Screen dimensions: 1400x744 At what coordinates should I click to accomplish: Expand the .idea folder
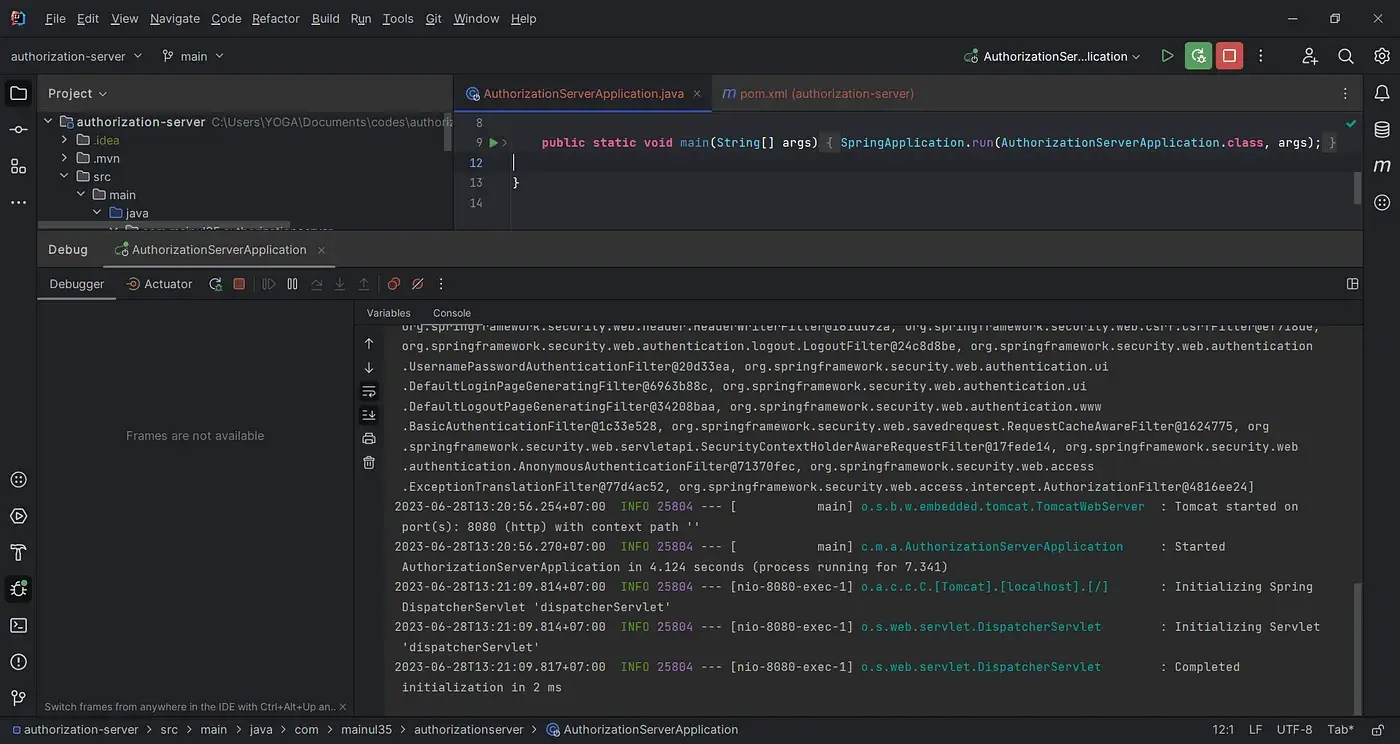65,140
